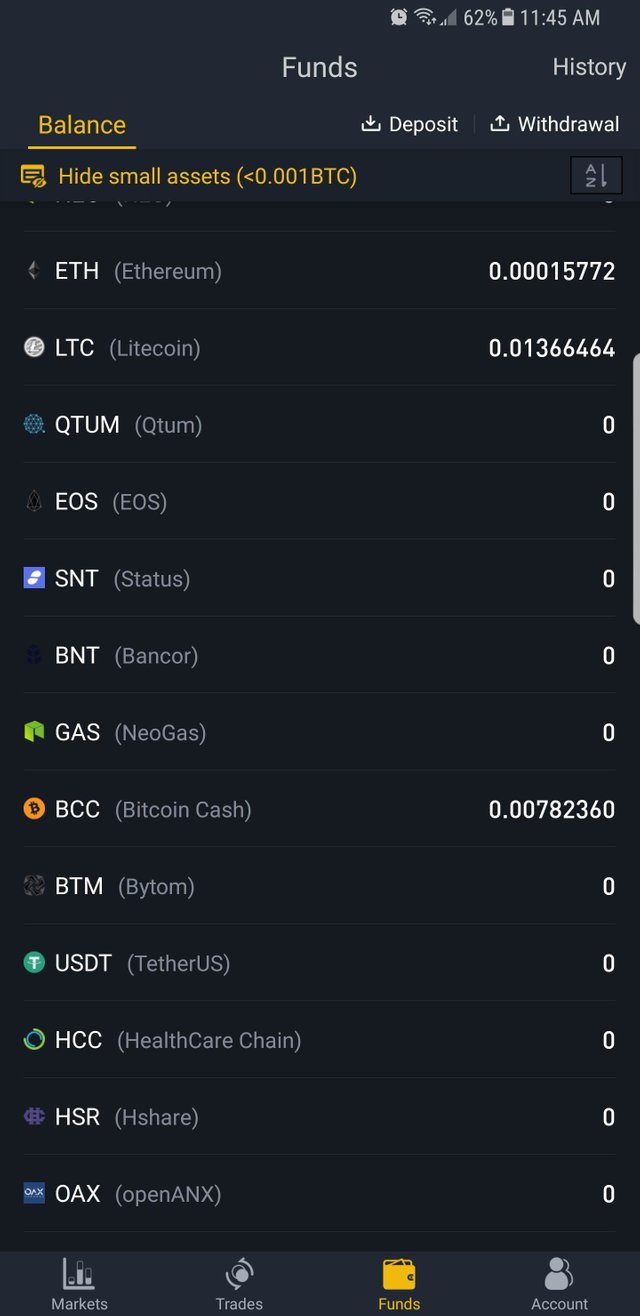Enable Hide small assets option
Screen dimensions: 640x1316
[x=207, y=176]
